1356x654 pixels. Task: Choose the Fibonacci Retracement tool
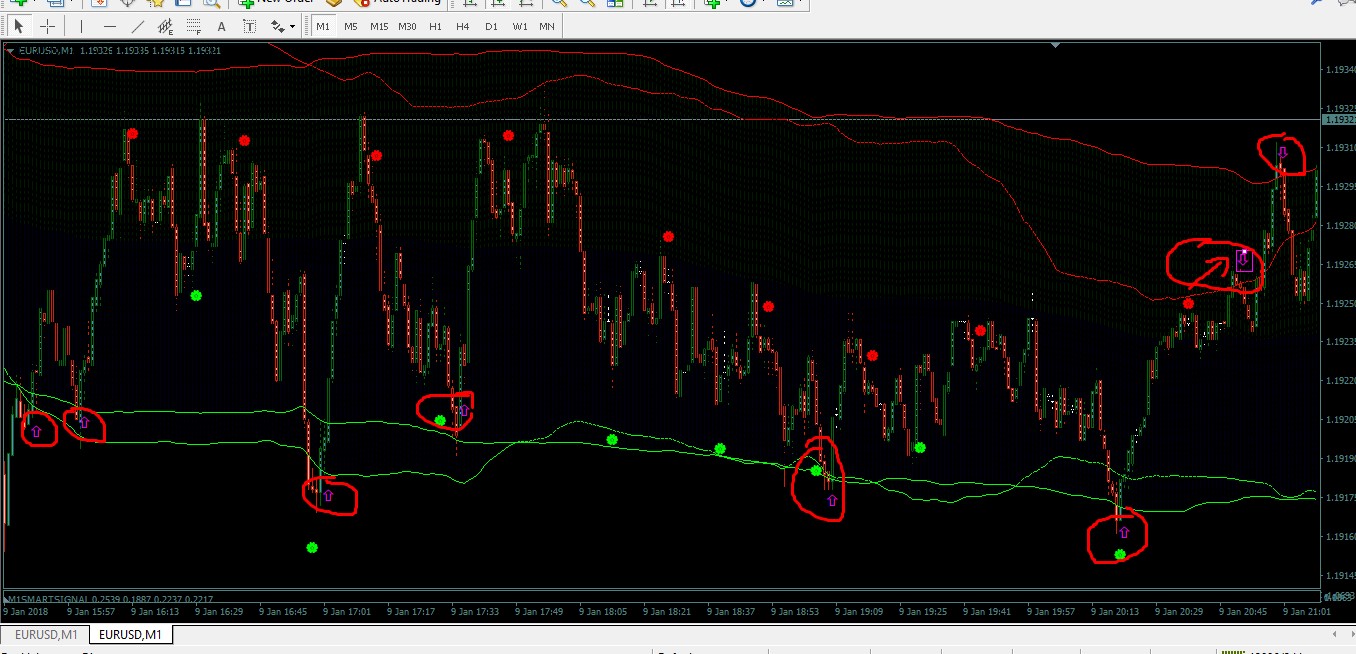point(192,26)
